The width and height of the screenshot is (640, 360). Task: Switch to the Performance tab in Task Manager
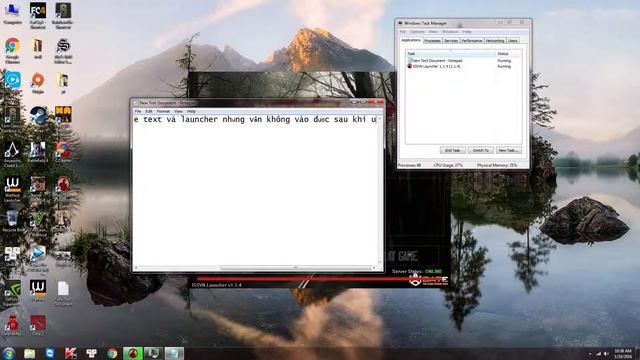[472, 40]
